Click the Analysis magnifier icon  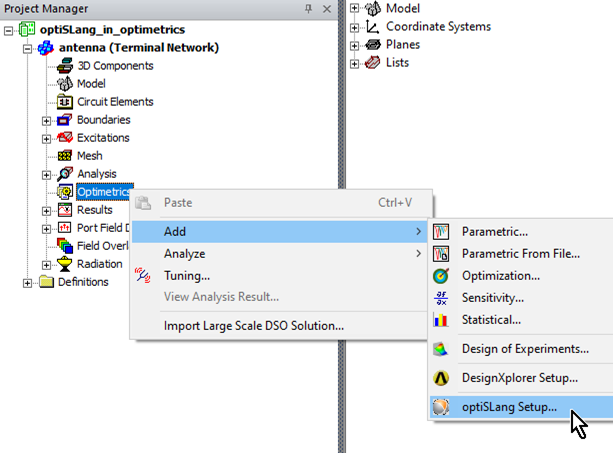tap(65, 174)
